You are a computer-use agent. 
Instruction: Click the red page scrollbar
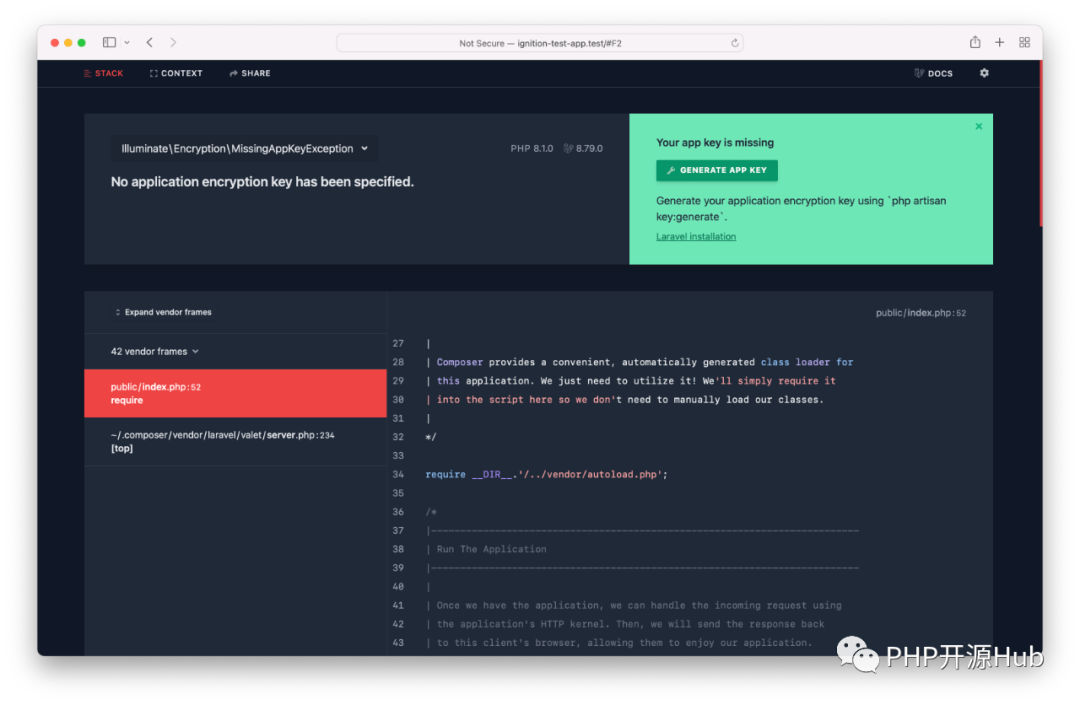click(1040, 143)
